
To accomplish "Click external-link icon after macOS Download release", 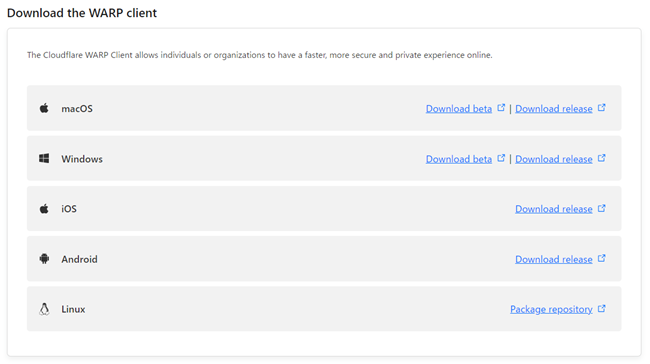I will tap(601, 107).
